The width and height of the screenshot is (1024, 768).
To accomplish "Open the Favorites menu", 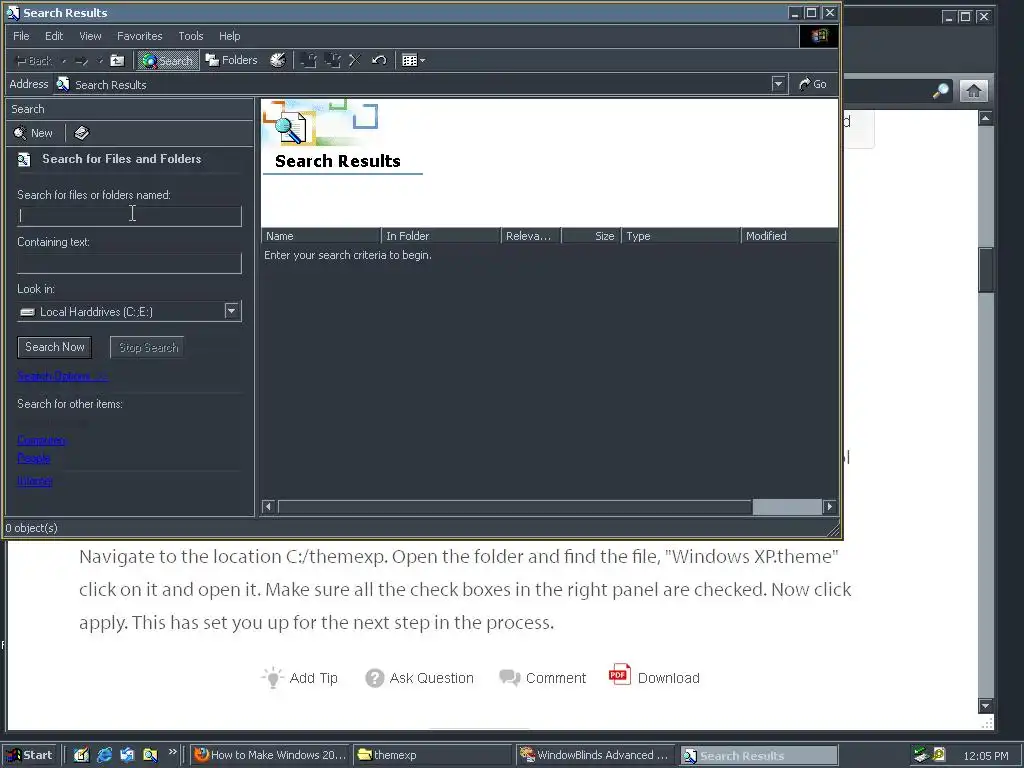I will point(139,36).
